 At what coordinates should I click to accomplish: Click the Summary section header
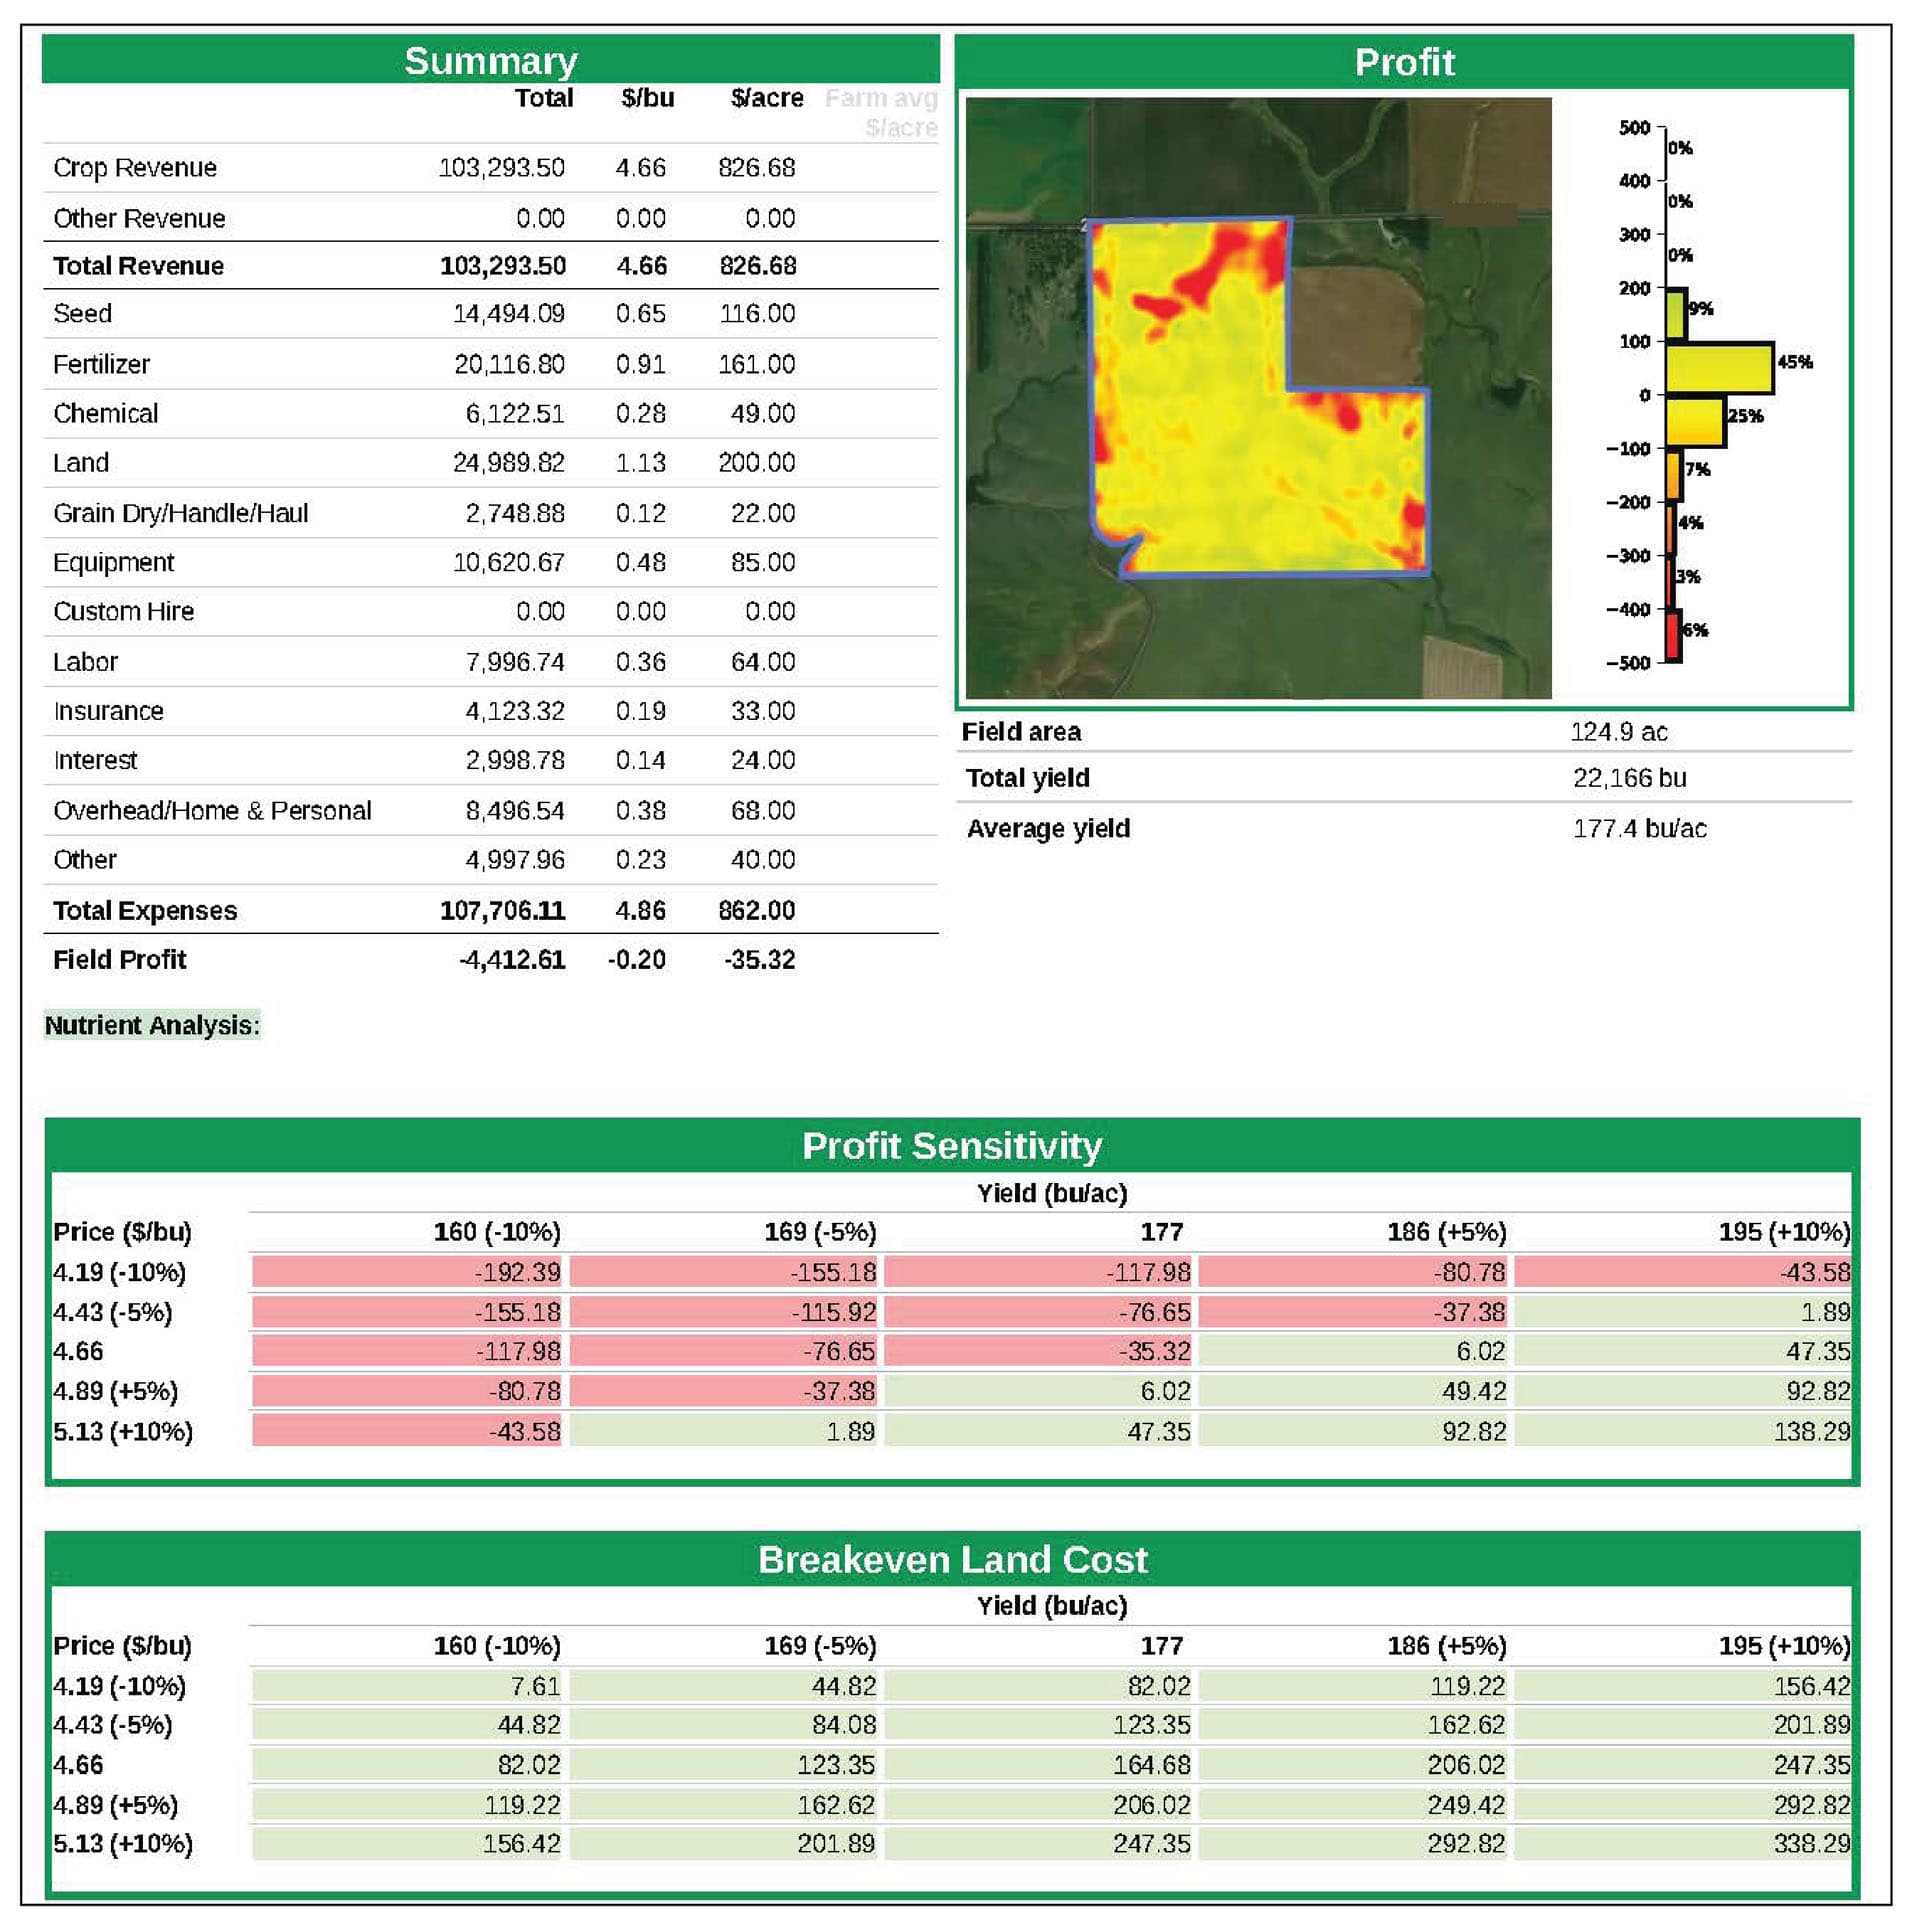[490, 60]
